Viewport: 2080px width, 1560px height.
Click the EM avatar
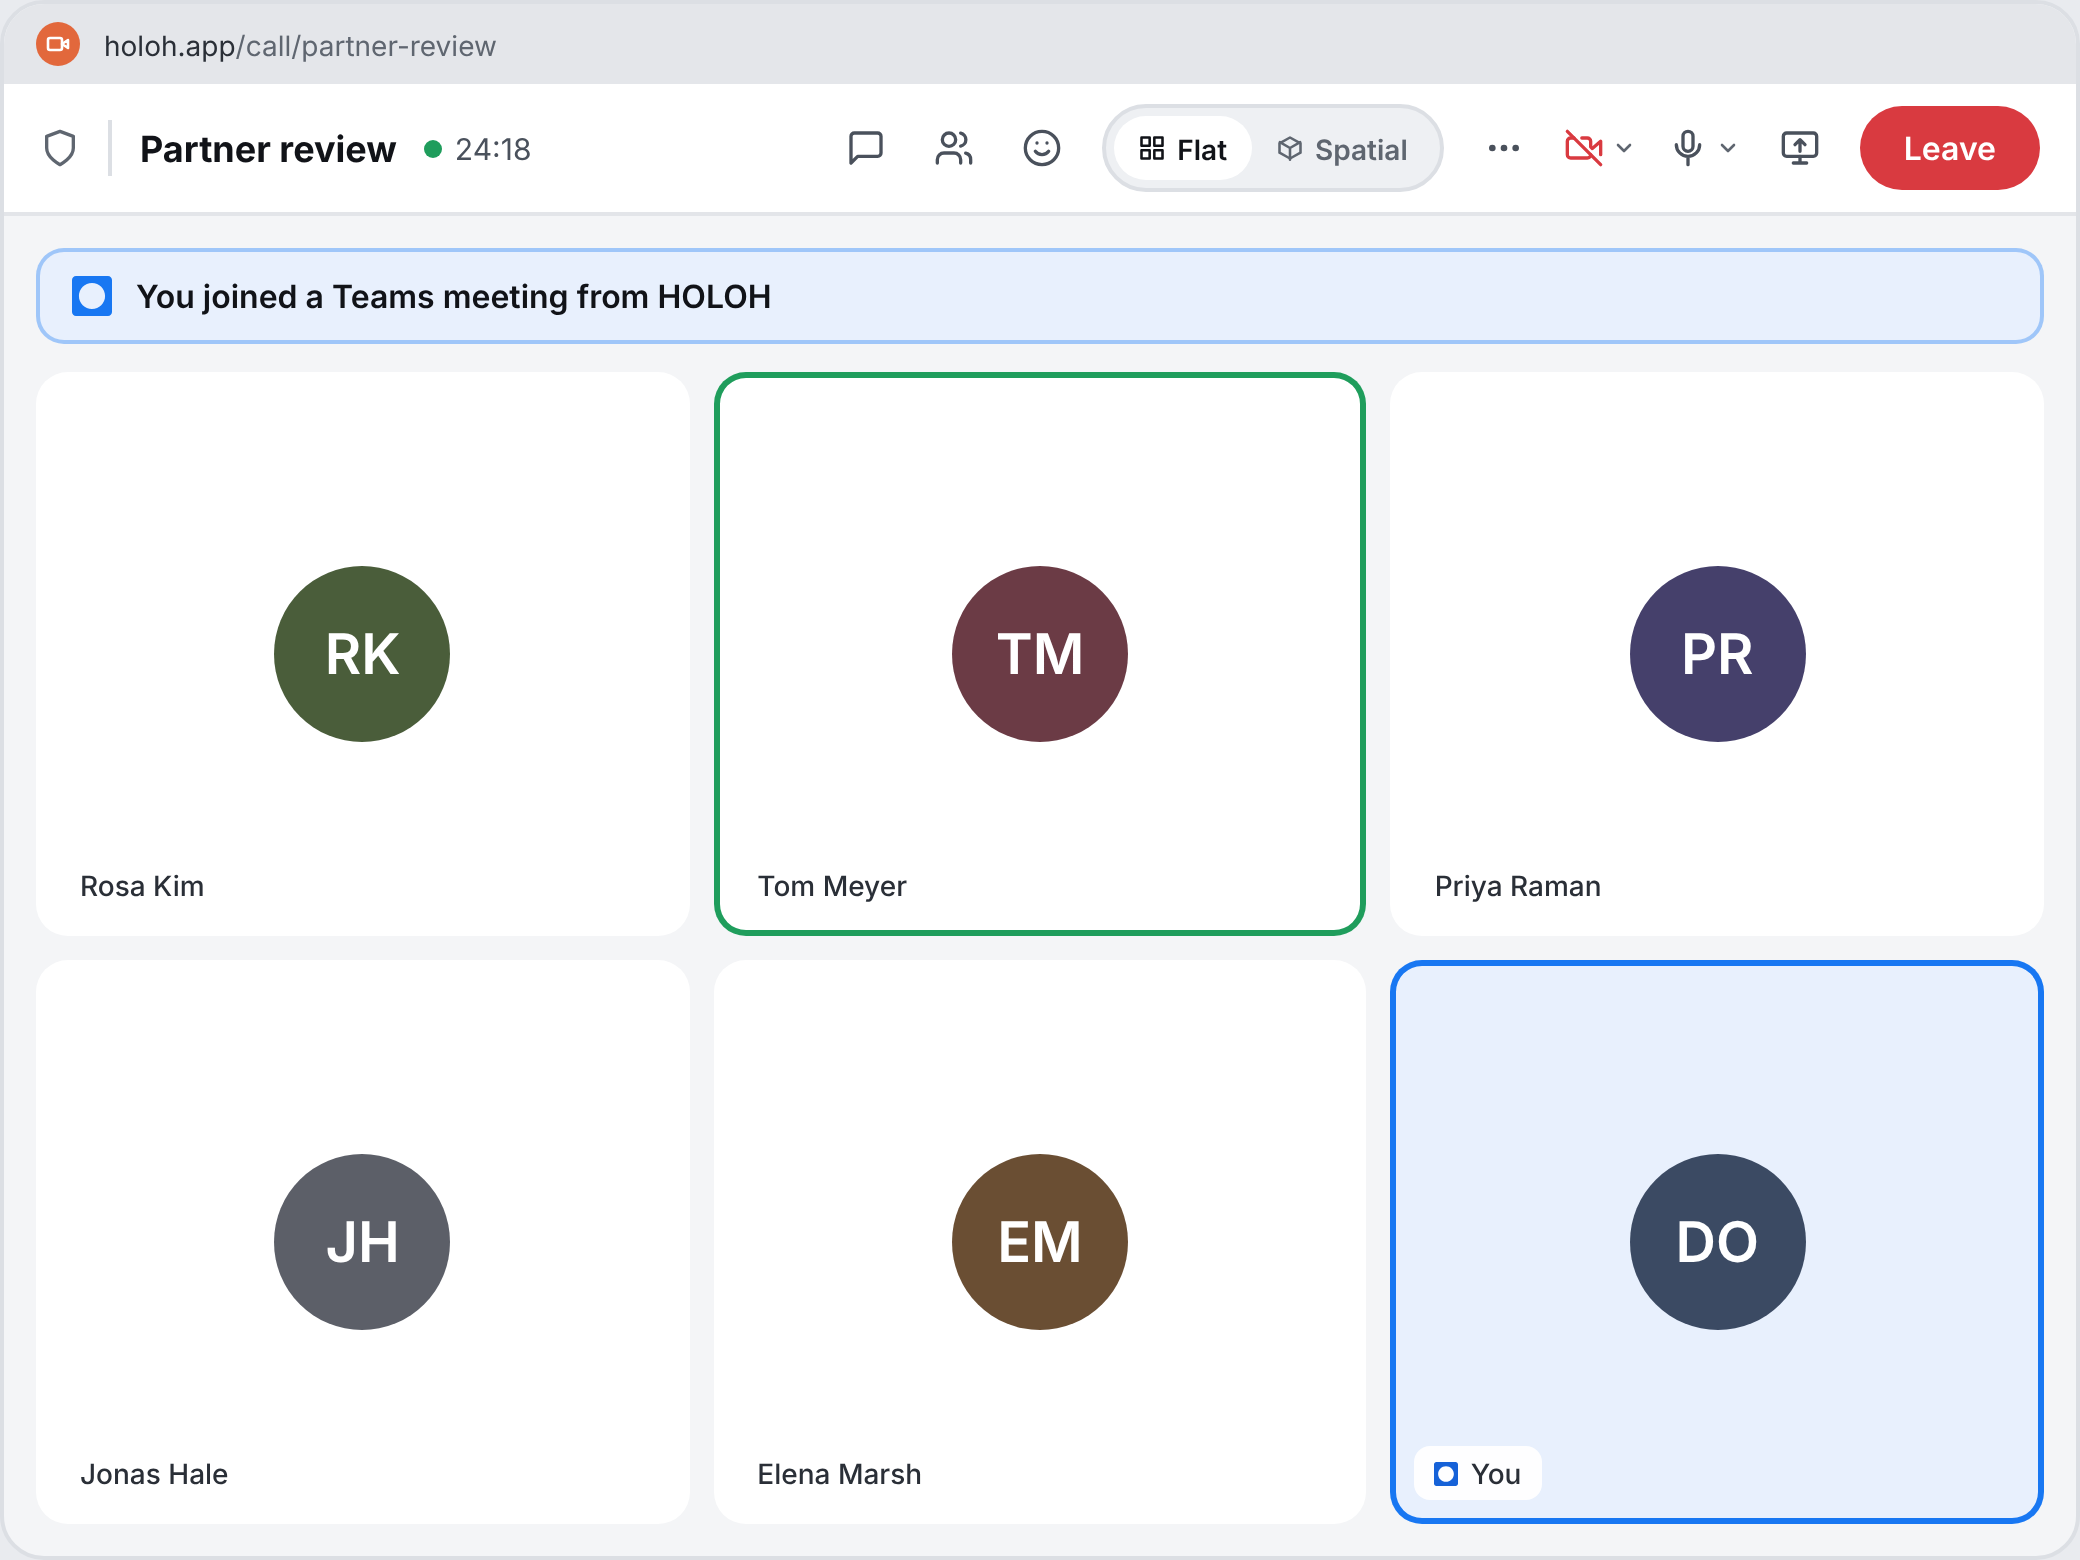click(x=1040, y=1242)
